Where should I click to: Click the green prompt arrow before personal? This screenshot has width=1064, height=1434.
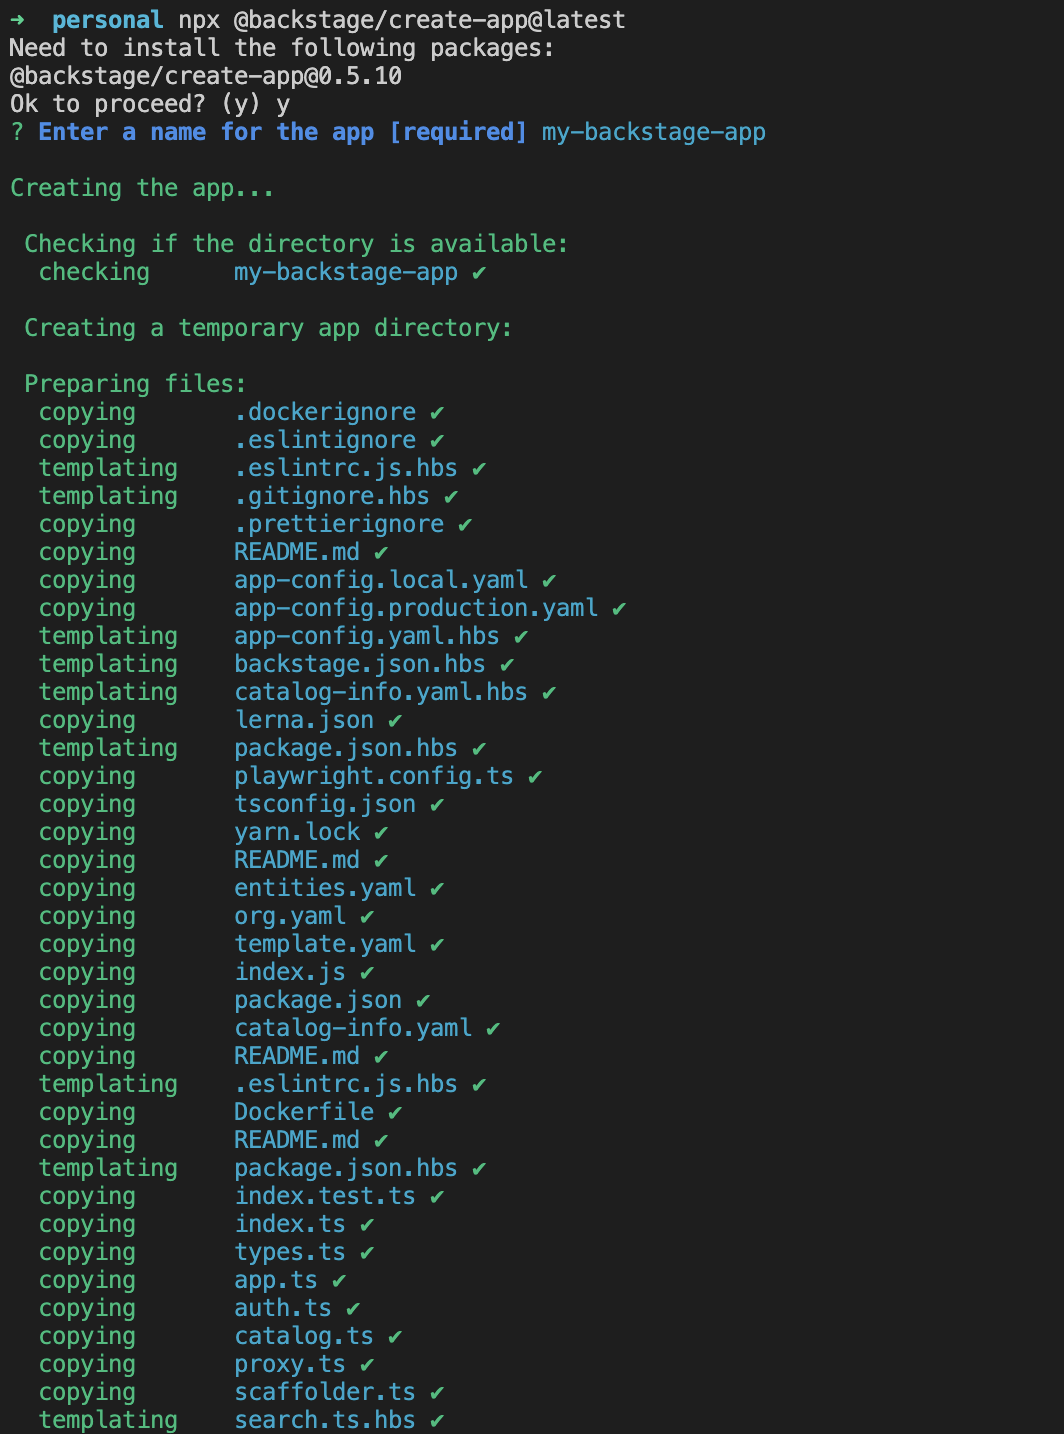click(17, 20)
